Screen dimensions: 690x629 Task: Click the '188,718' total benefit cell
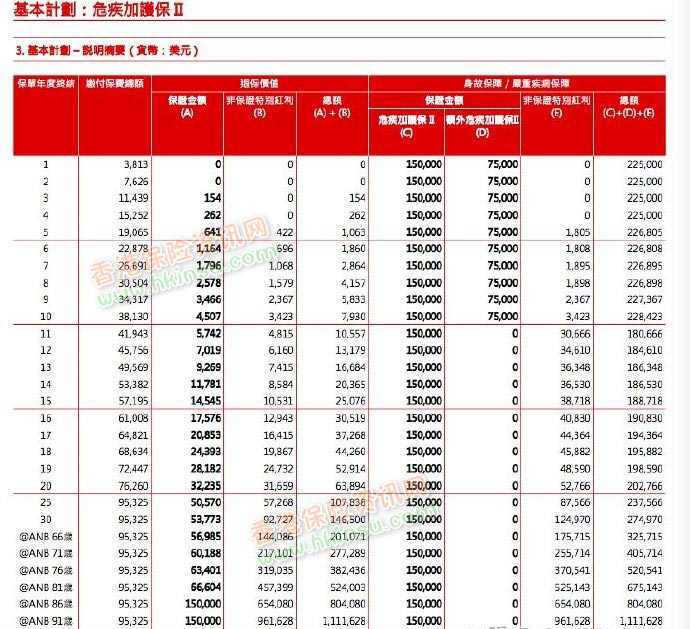645,401
